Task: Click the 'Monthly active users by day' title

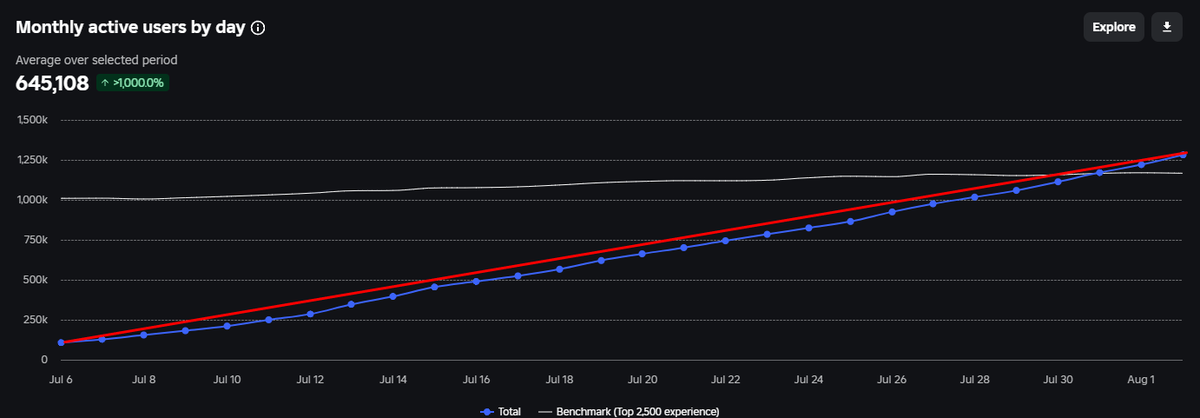Action: pos(130,28)
